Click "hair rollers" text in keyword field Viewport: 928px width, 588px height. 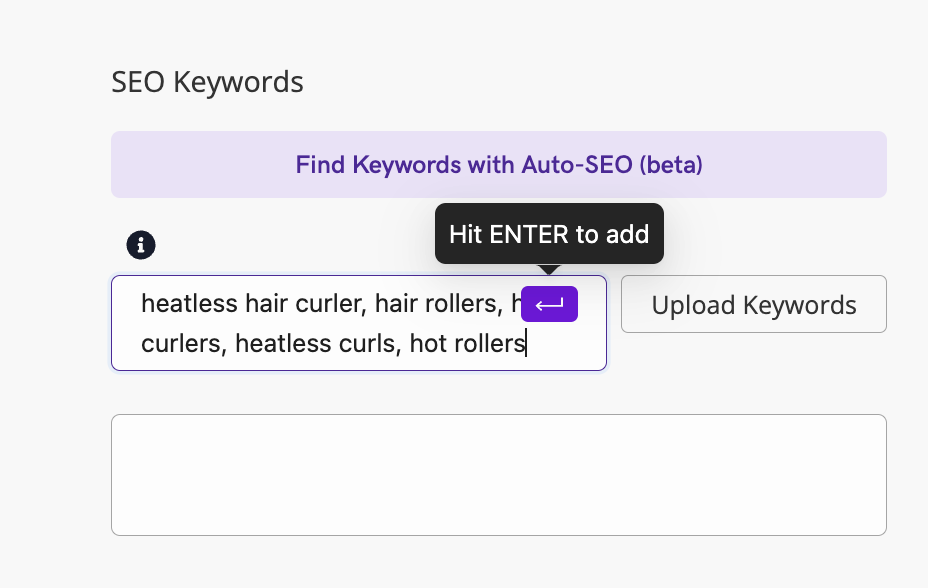[x=436, y=303]
